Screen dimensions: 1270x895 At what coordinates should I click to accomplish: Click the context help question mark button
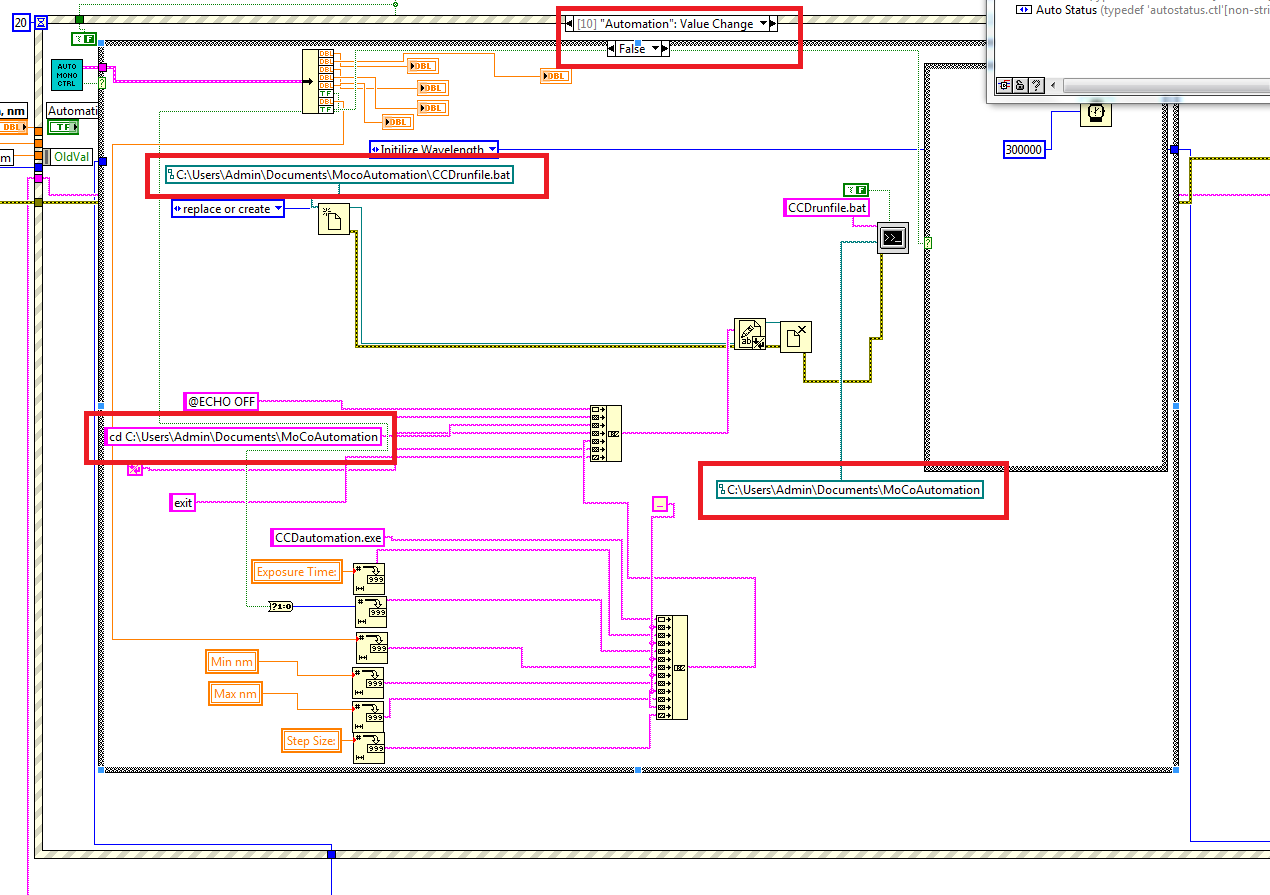[1036, 85]
